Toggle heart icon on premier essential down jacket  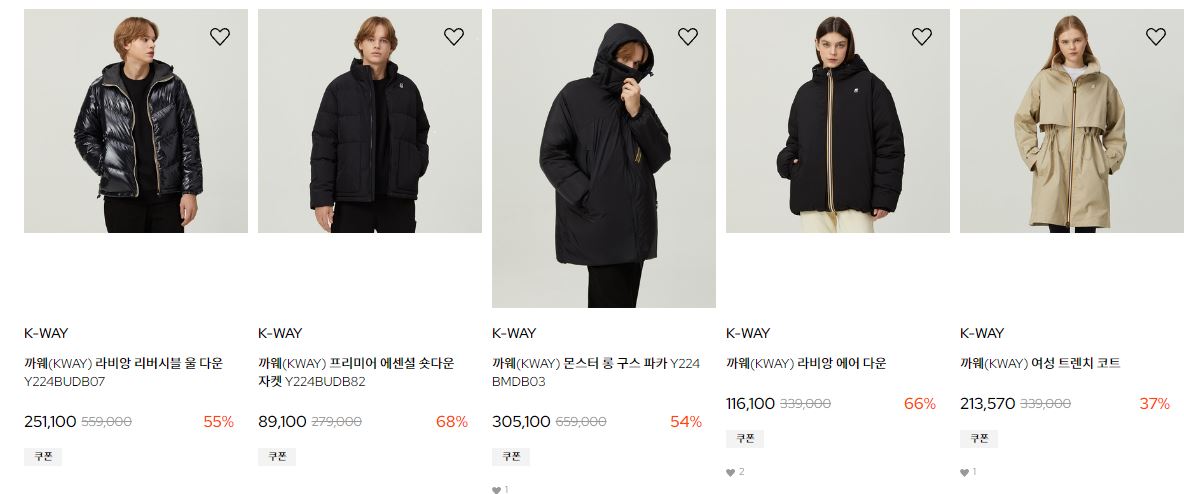tap(454, 36)
